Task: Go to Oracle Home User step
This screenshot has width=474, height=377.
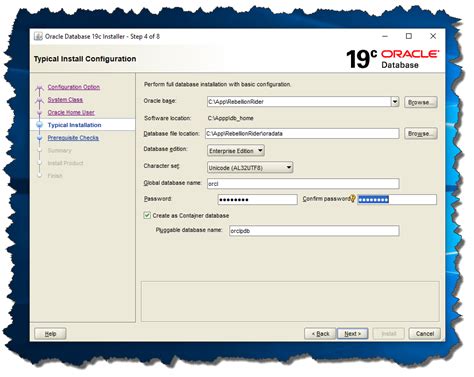Action: (x=71, y=112)
